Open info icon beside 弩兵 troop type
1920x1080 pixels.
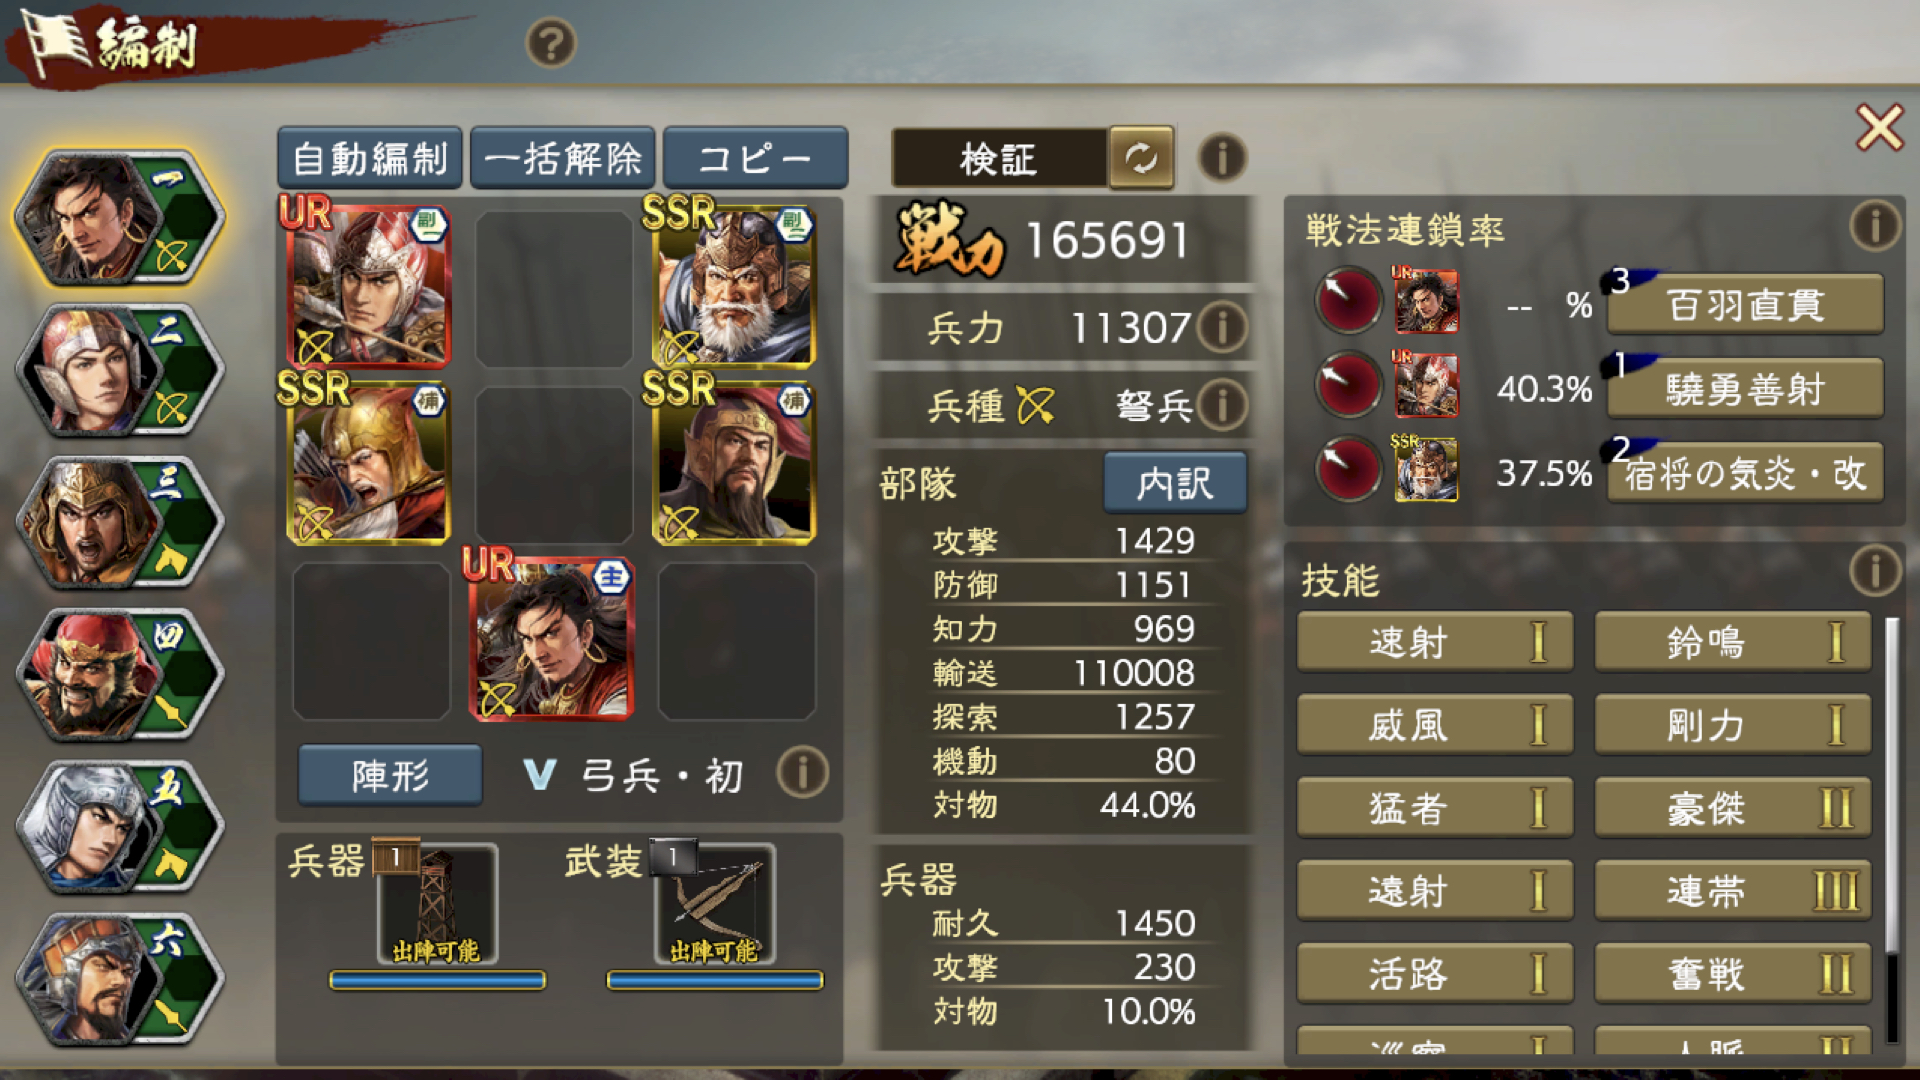[1222, 405]
